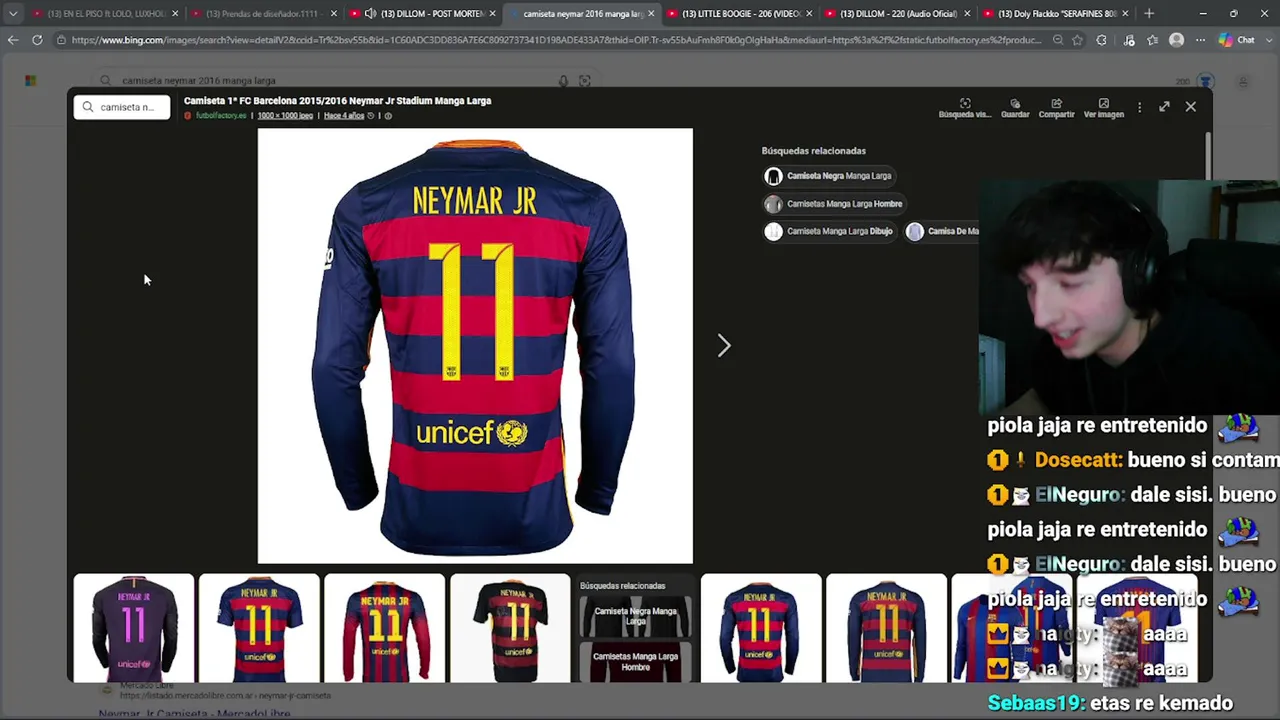Mute the audio of the DILLOM - POST MORTEM tab
The width and height of the screenshot is (1280, 720).
pos(370,14)
